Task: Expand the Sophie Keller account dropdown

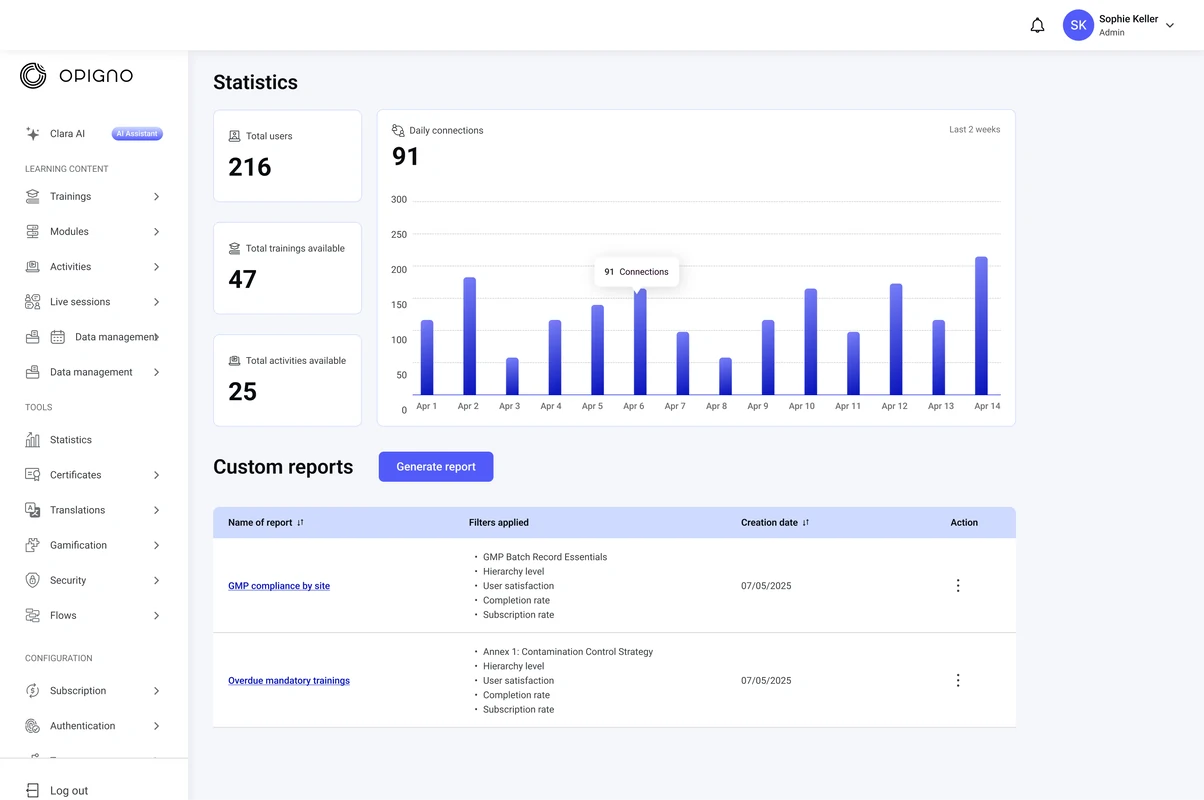Action: coord(1170,26)
